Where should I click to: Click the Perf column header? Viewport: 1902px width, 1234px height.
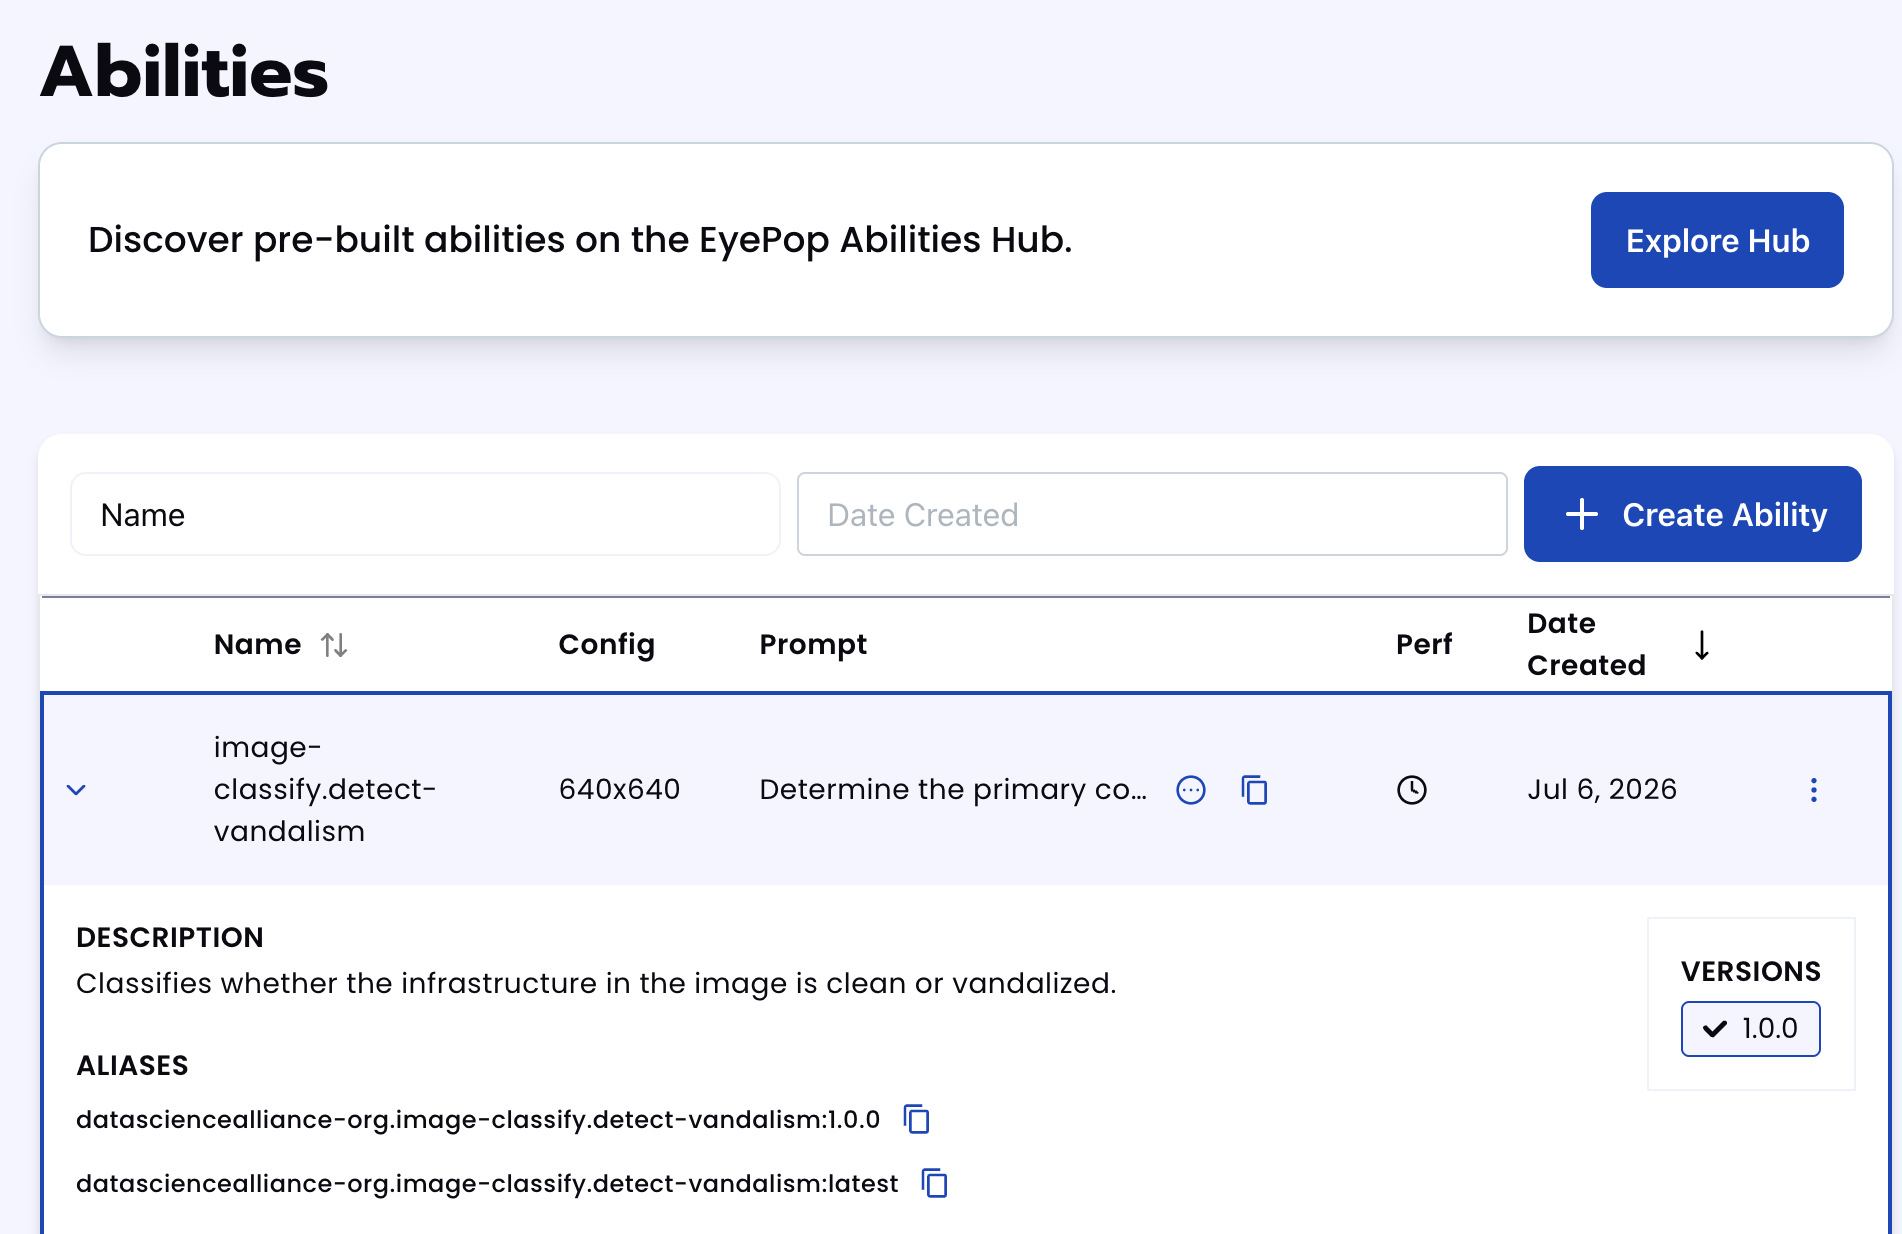(1423, 644)
